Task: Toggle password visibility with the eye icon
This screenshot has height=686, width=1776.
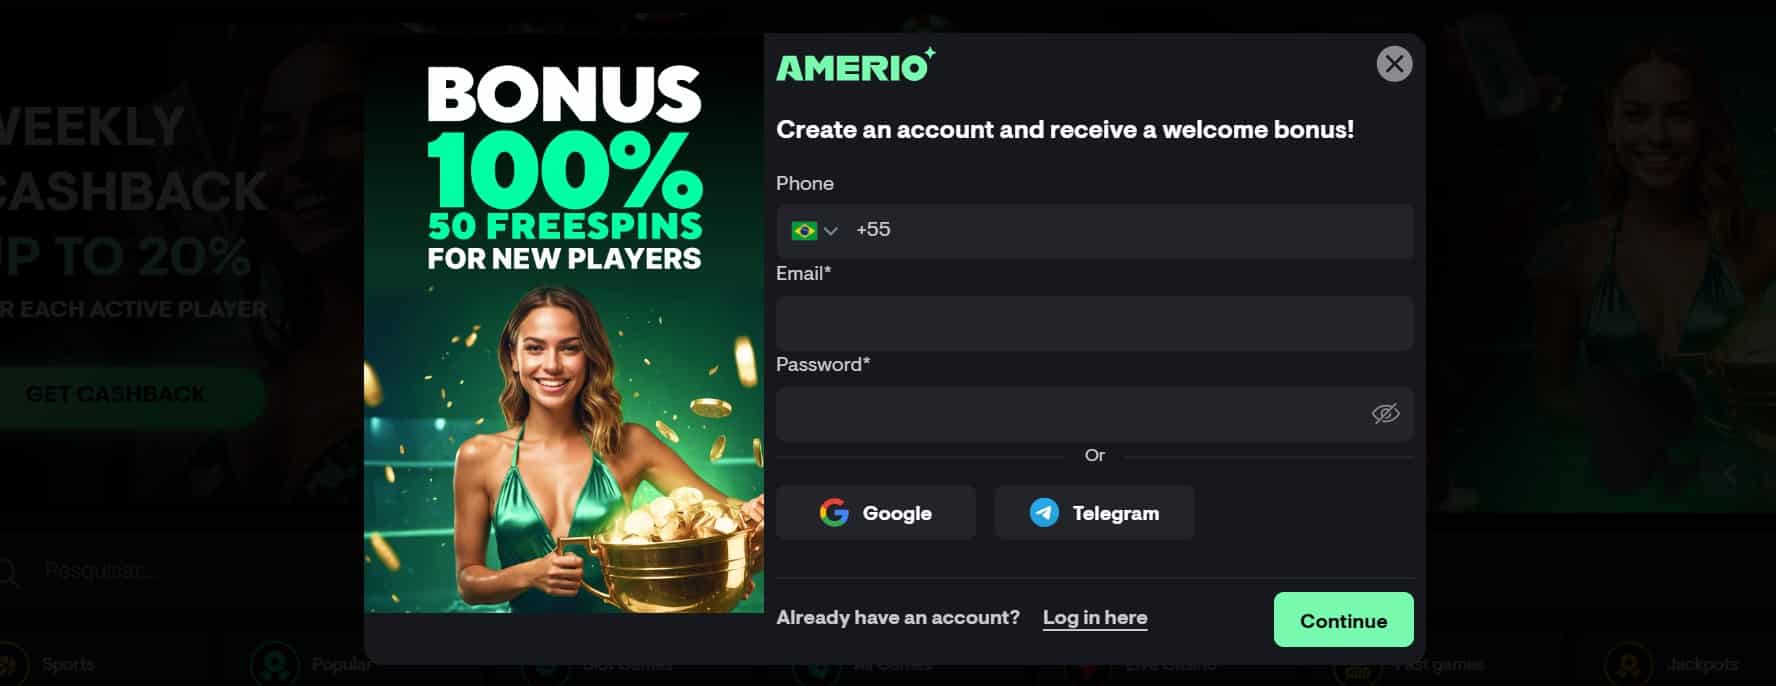Action: point(1385,414)
